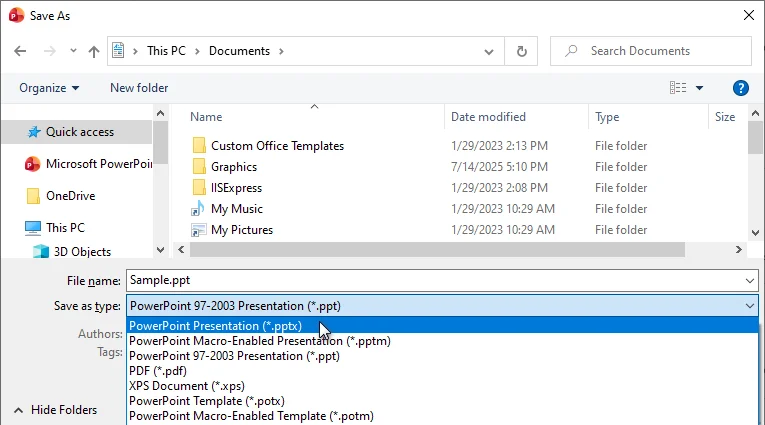Click the Search Documents field
This screenshot has width=765, height=425.
651,51
